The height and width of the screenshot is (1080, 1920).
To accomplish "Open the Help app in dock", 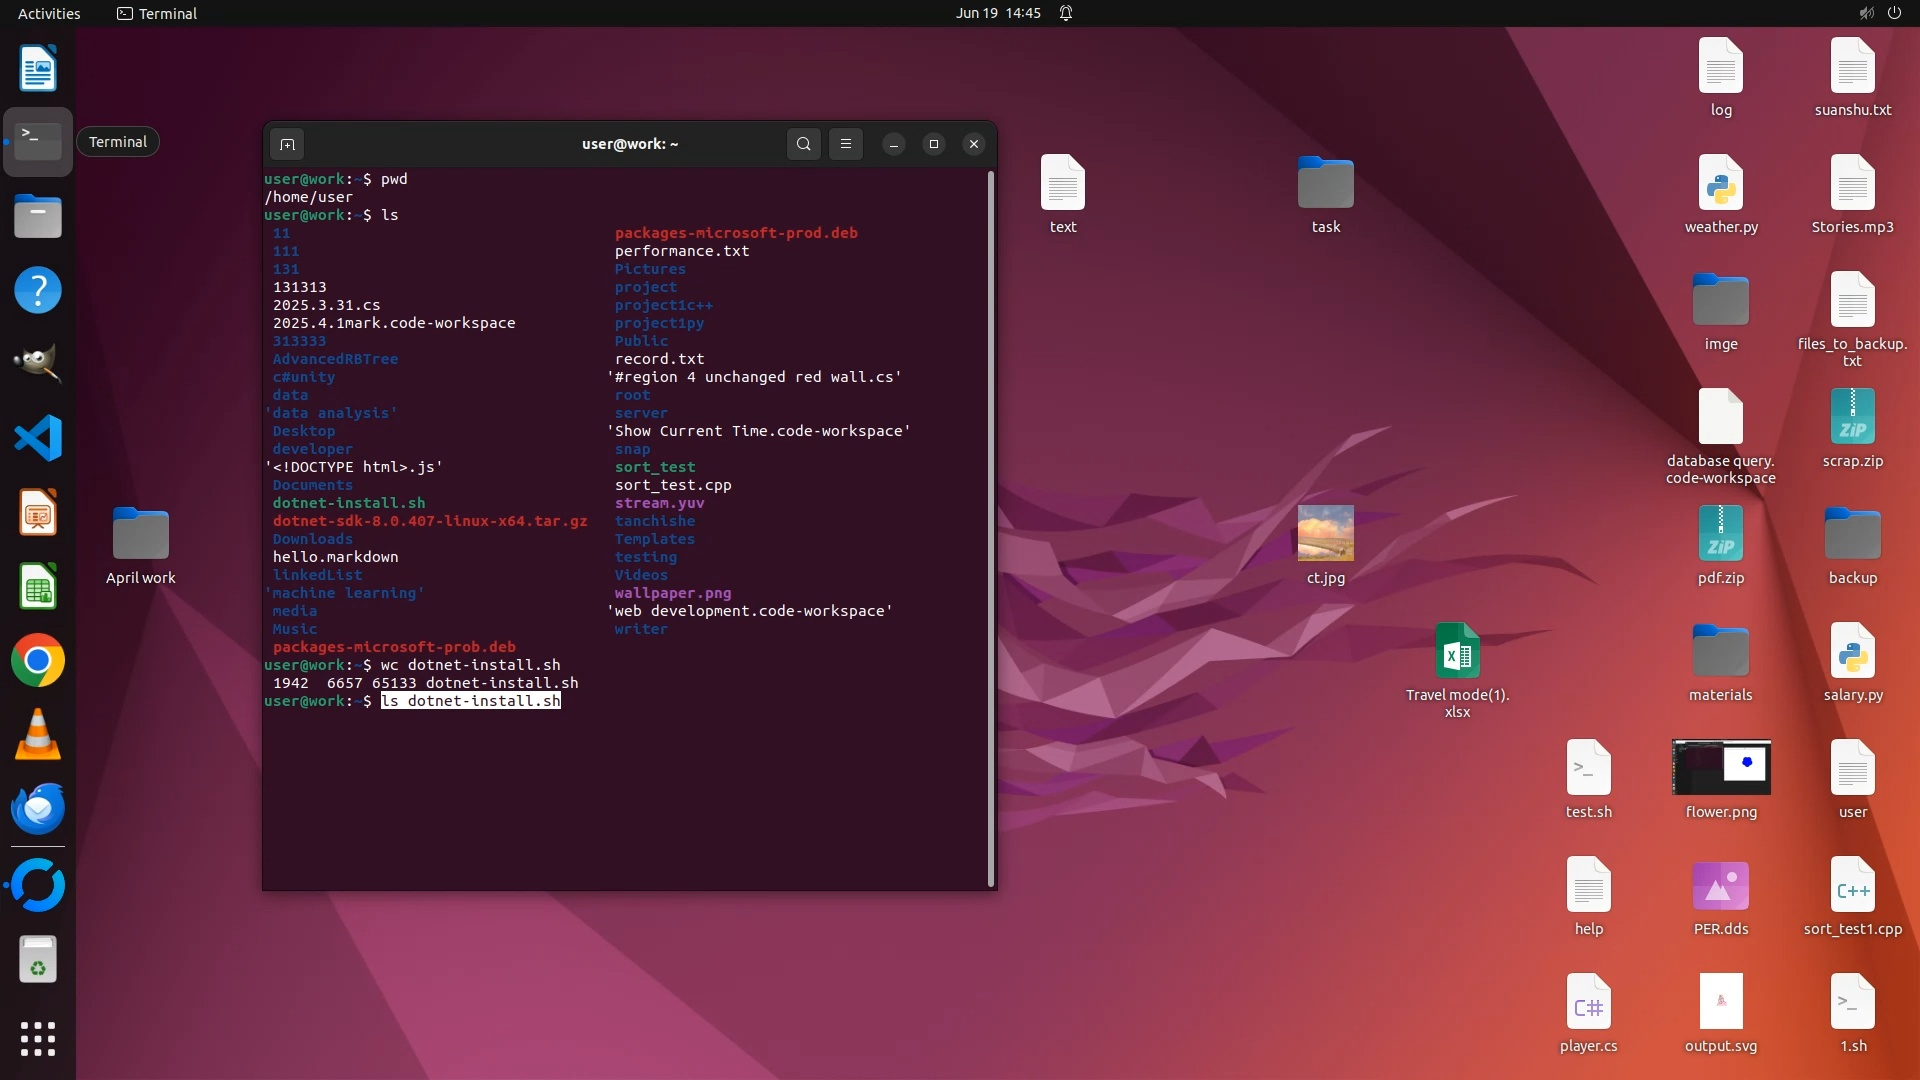I will tap(38, 290).
